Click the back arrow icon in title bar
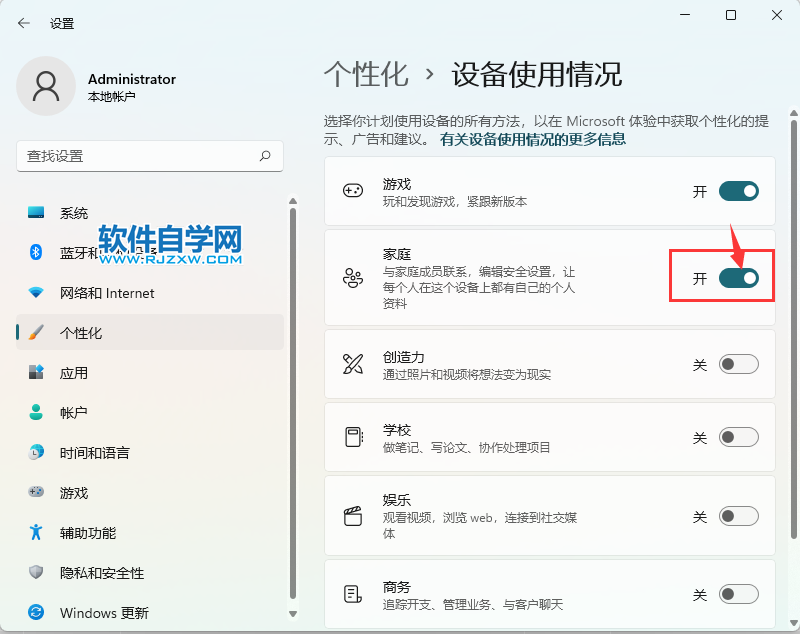 coord(24,23)
